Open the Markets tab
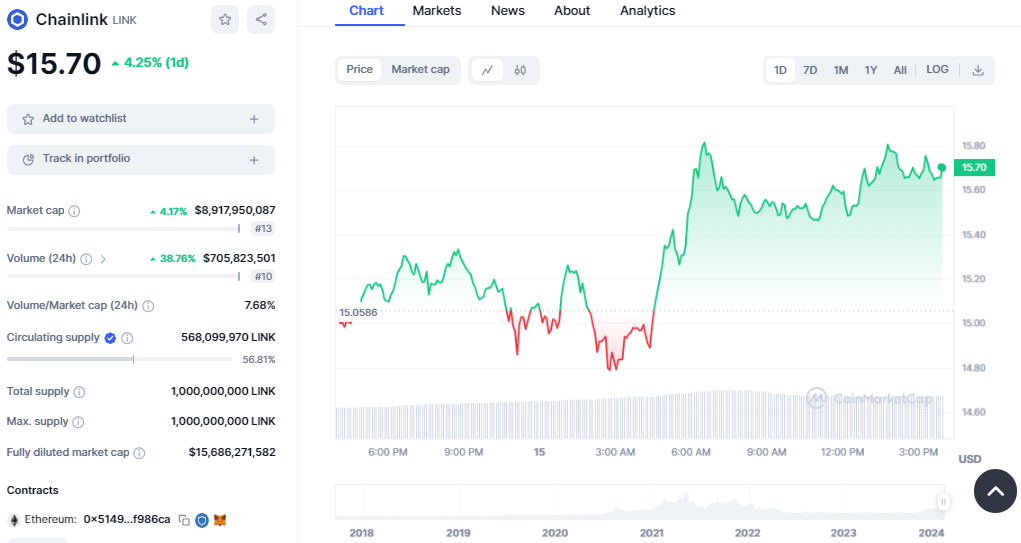This screenshot has height=543, width=1021. pos(437,11)
